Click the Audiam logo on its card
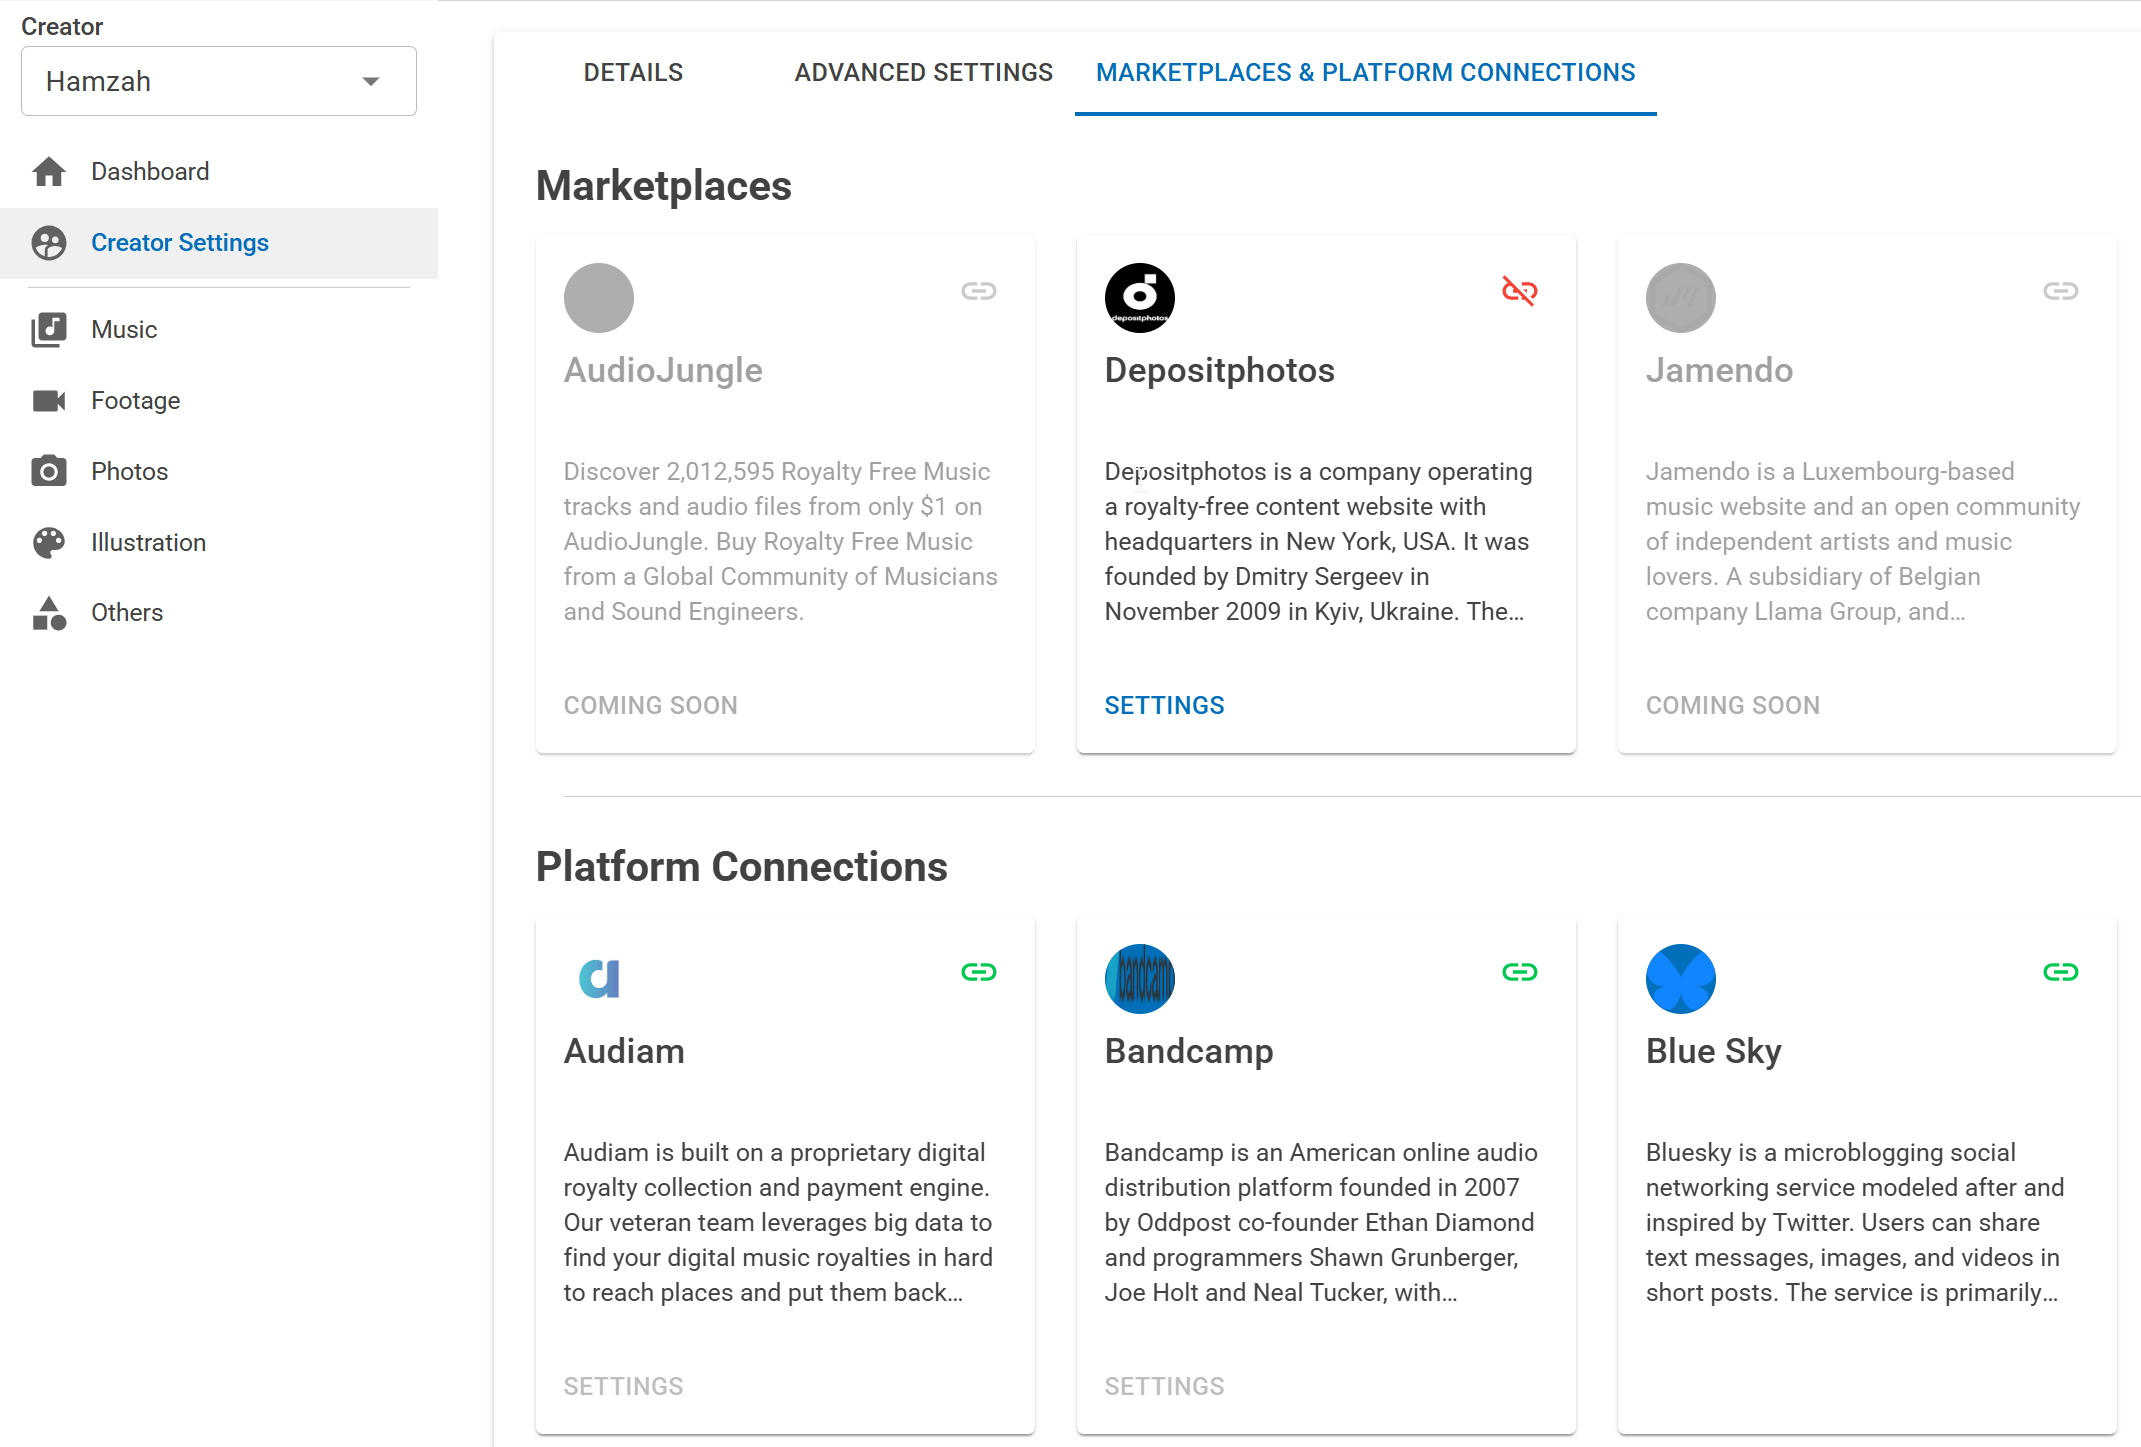The height and width of the screenshot is (1447, 2141). [598, 978]
